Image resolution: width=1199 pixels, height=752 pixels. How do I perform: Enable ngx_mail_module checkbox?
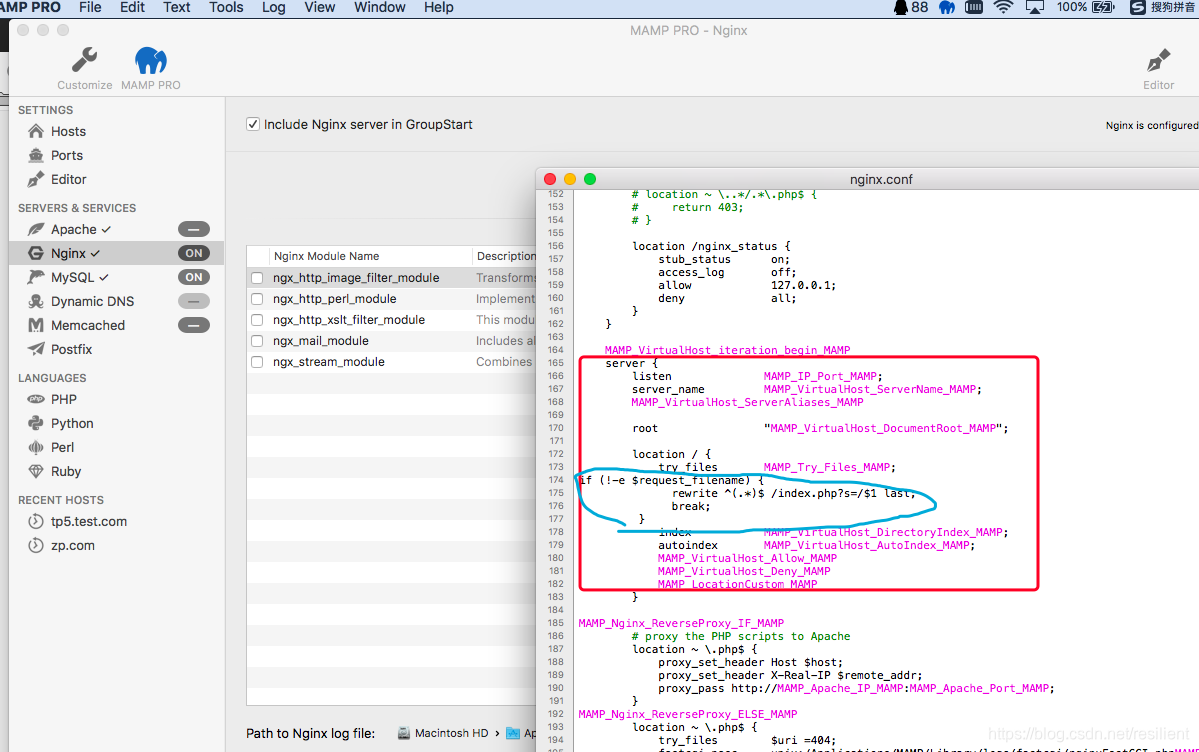coord(258,341)
